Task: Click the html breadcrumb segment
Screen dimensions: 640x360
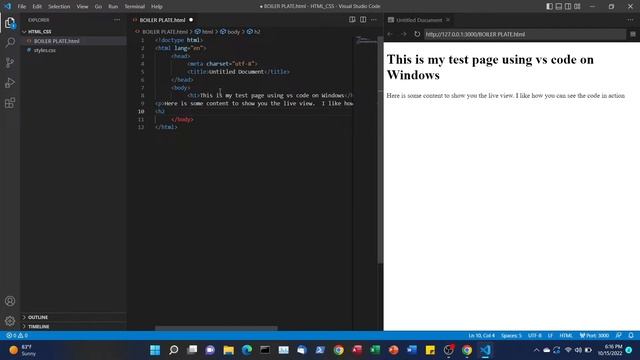Action: coord(204,31)
